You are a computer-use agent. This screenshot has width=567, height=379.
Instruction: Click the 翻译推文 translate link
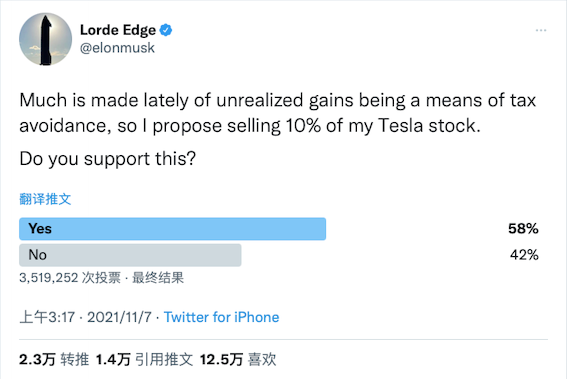pos(45,199)
